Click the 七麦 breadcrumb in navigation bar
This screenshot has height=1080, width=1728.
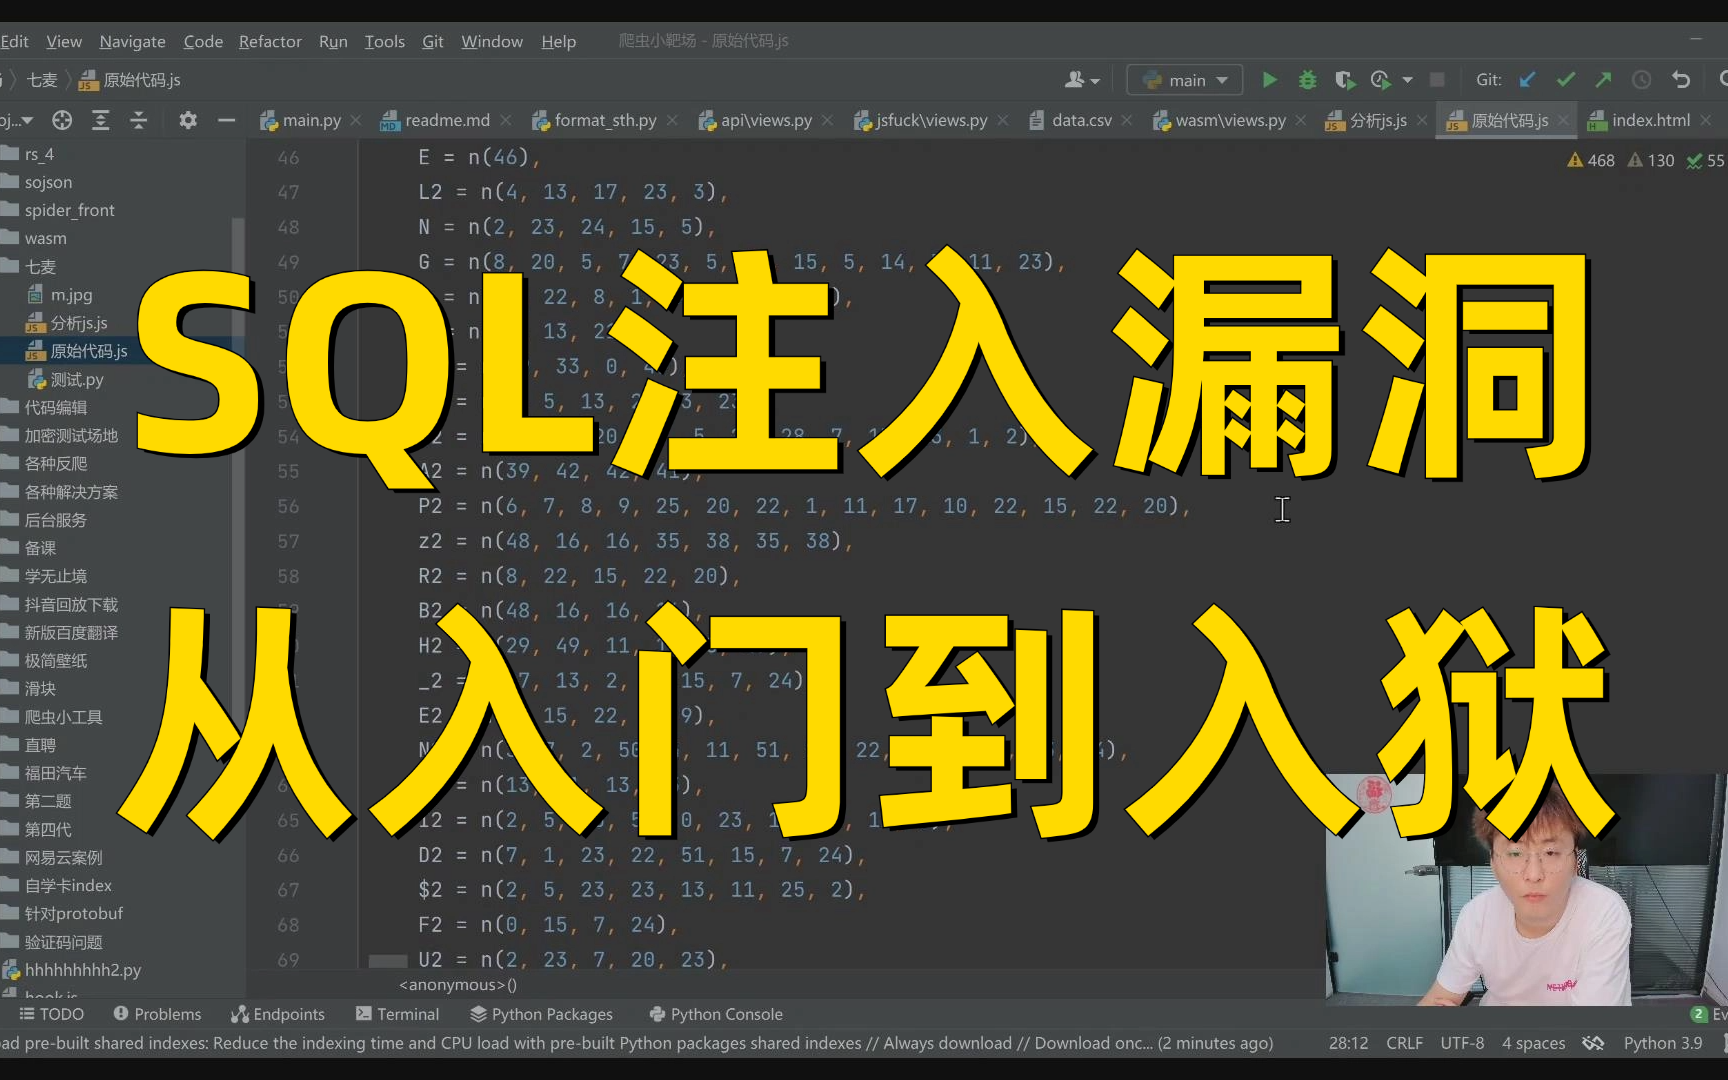tap(42, 80)
